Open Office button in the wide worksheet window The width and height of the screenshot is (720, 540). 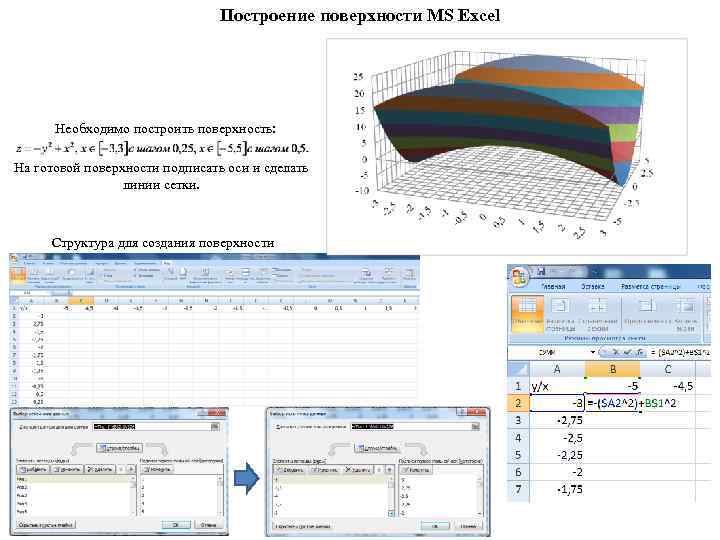[x=14, y=259]
